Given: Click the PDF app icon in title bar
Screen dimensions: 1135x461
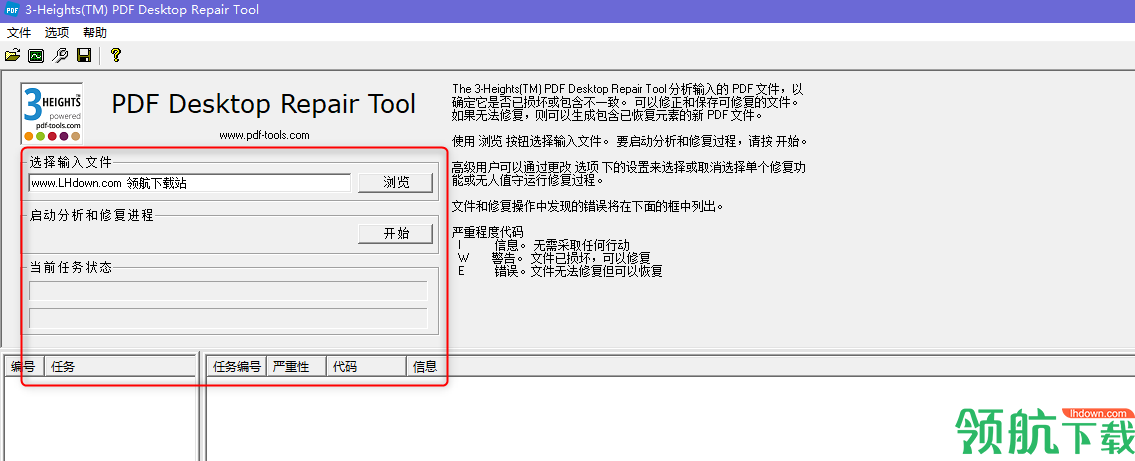Looking at the screenshot, I should coord(12,10).
